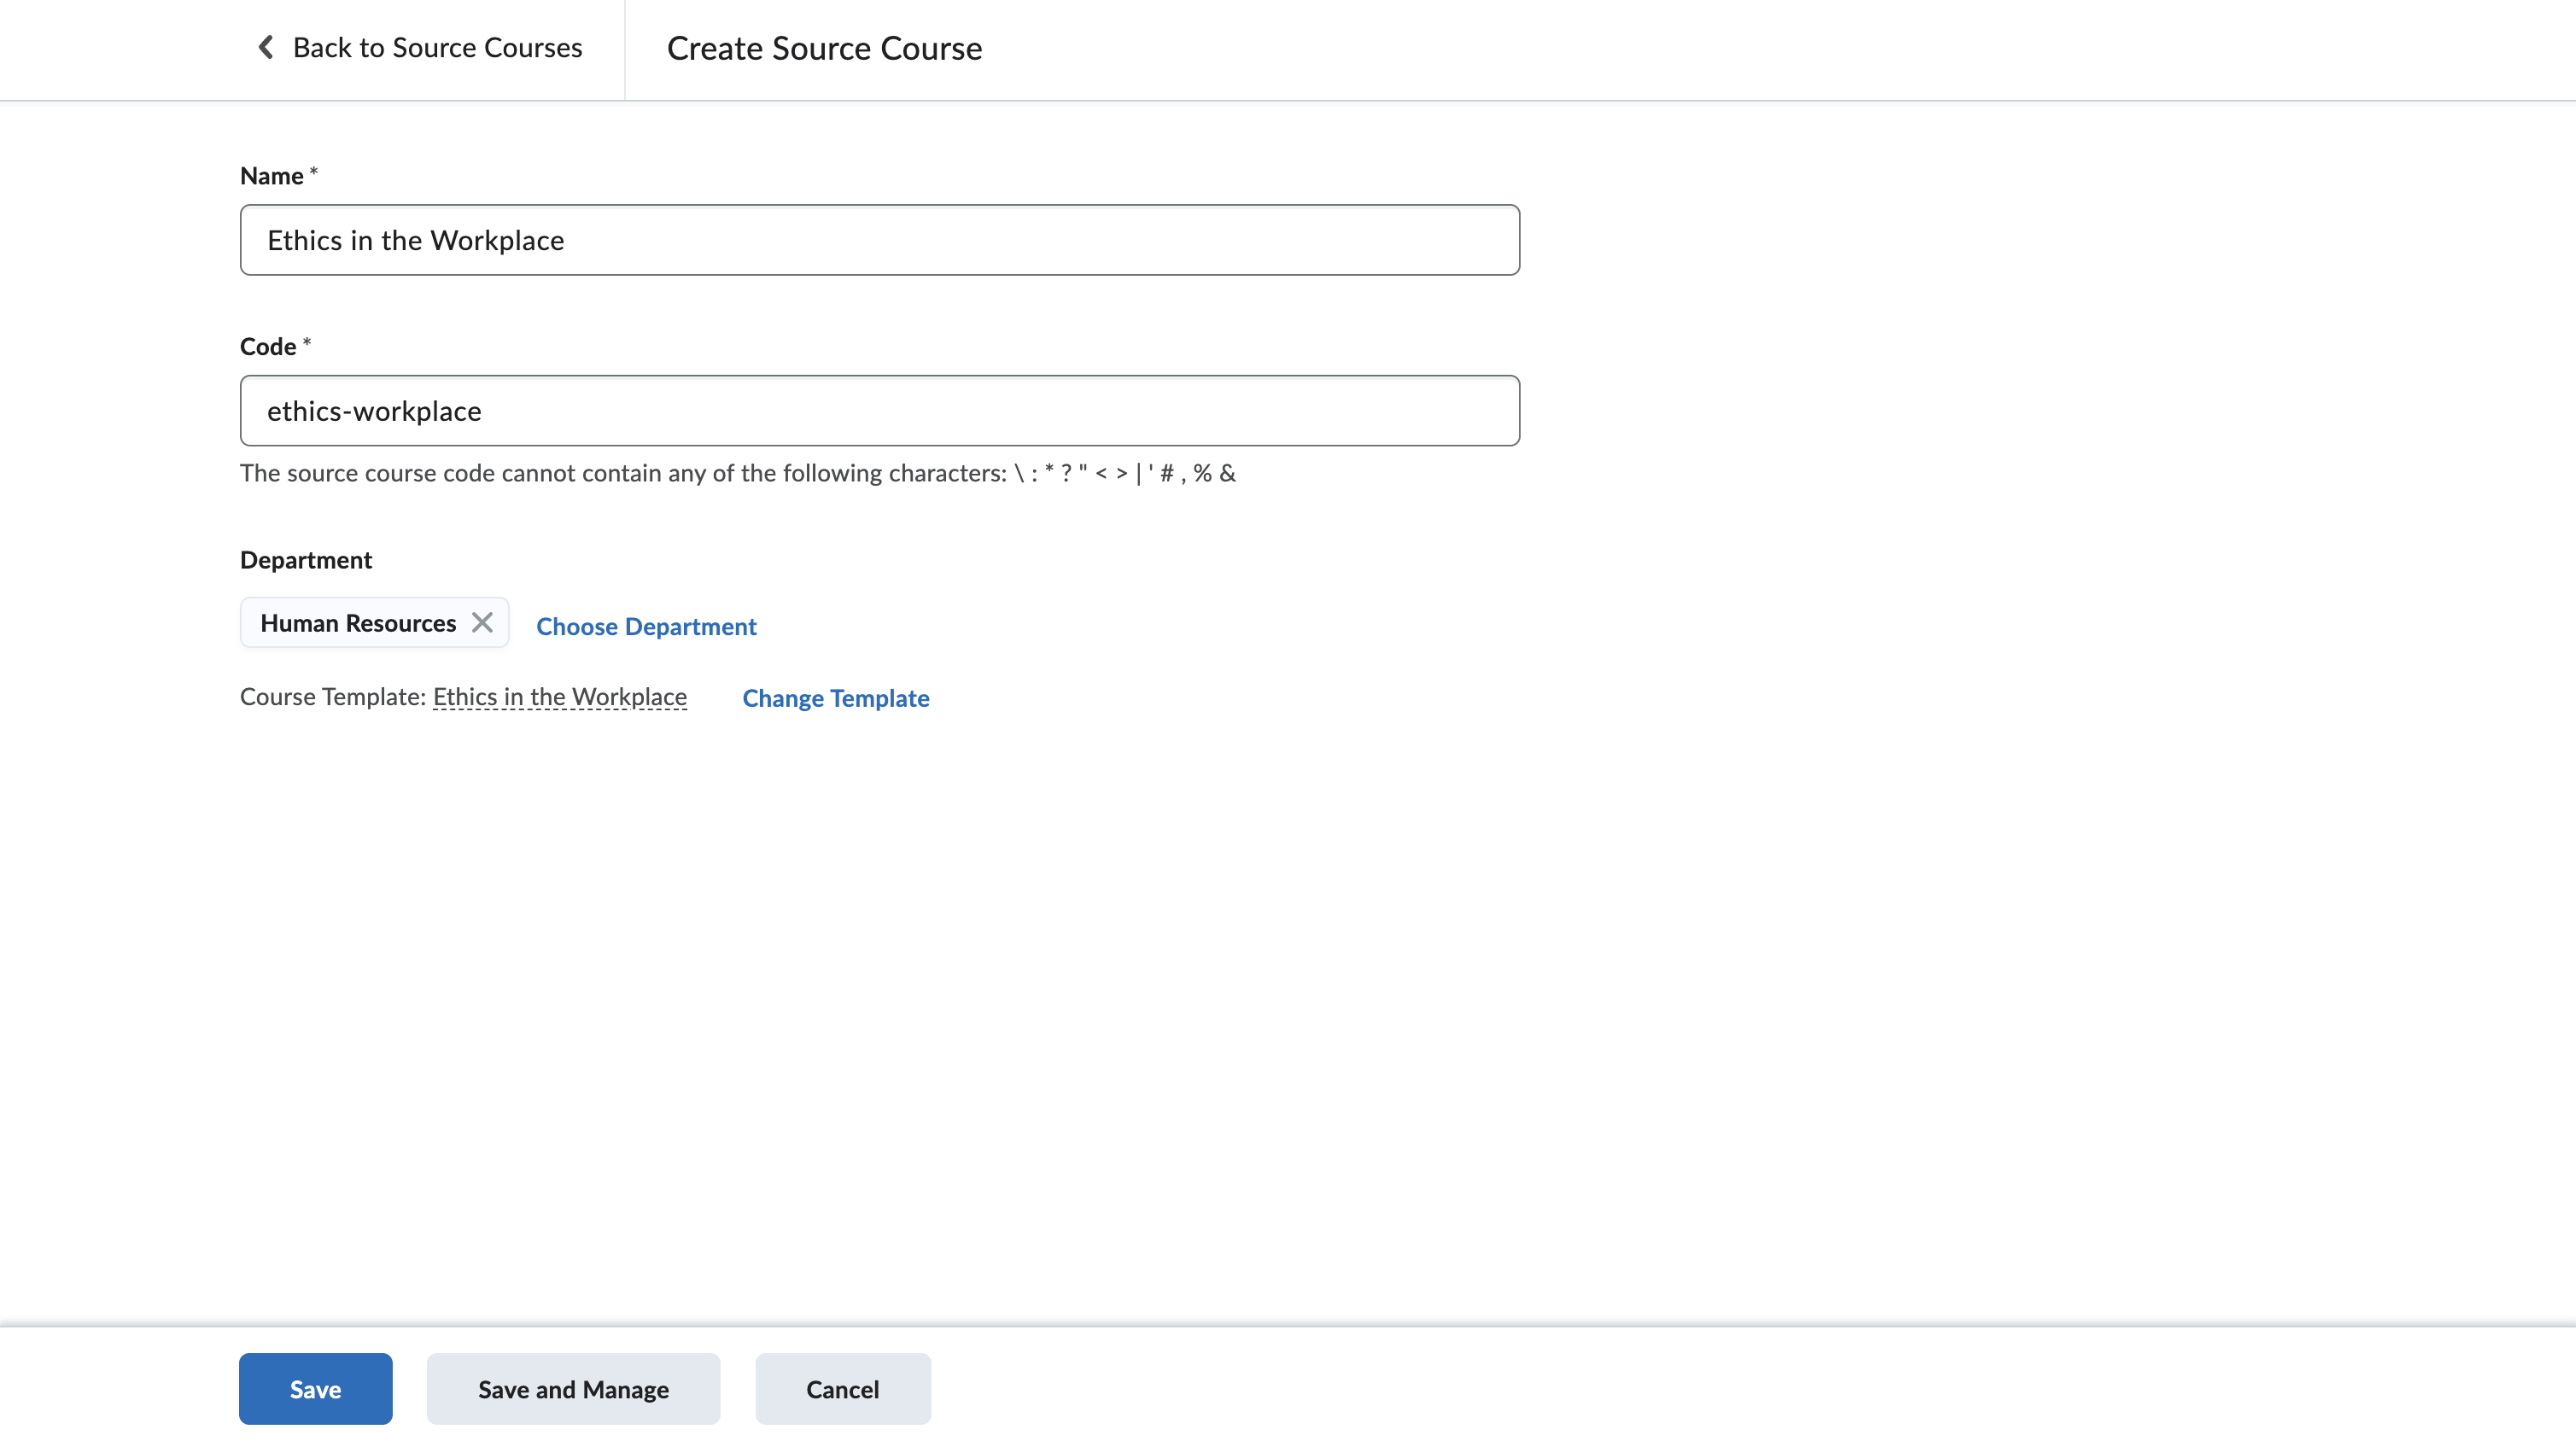Viewport: 2576px width, 1447px height.
Task: Open the Choose Department link
Action: [646, 626]
